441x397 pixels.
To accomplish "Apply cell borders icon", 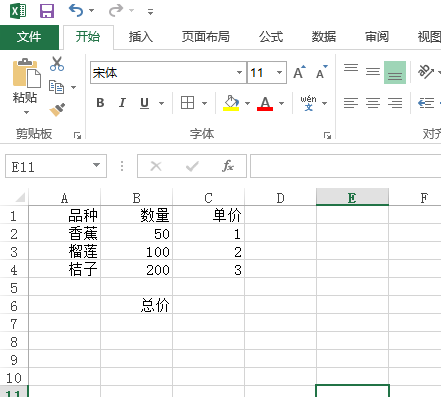I will coord(187,103).
